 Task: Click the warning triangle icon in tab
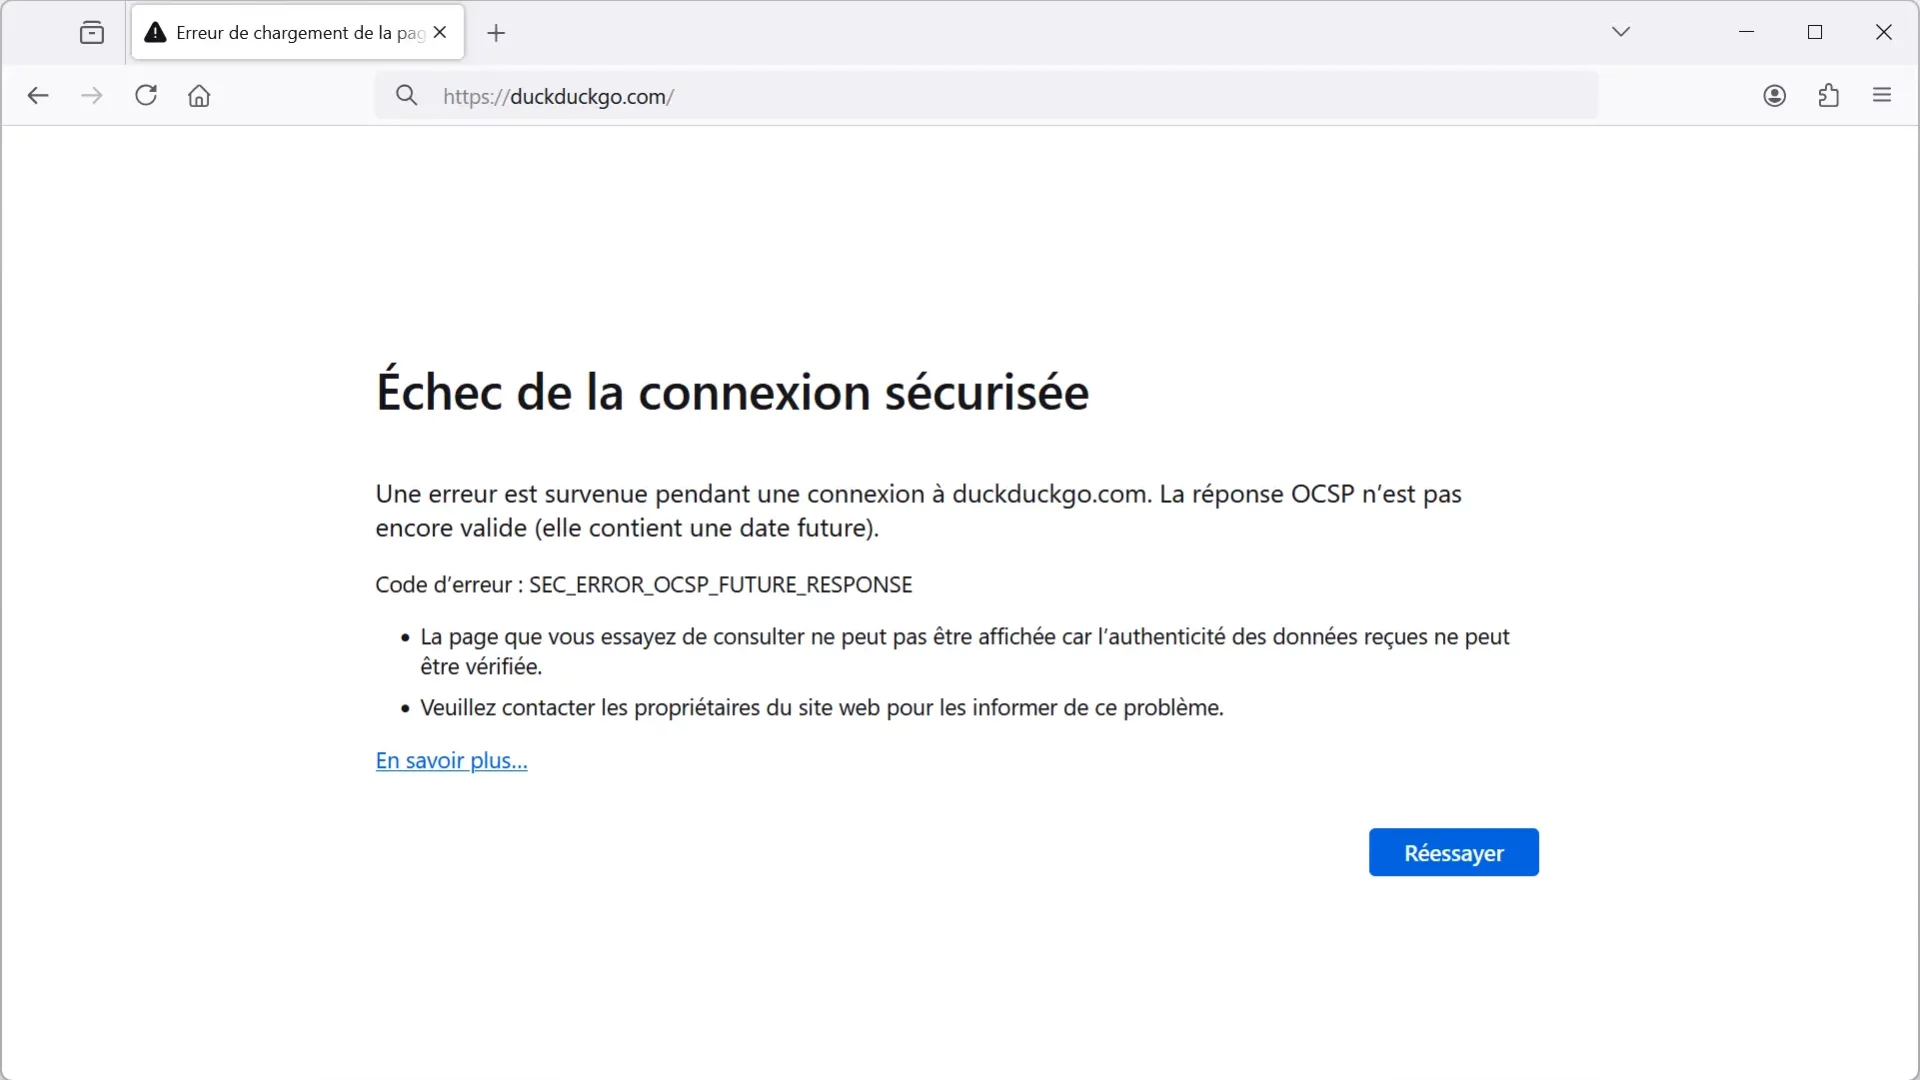pyautogui.click(x=155, y=32)
